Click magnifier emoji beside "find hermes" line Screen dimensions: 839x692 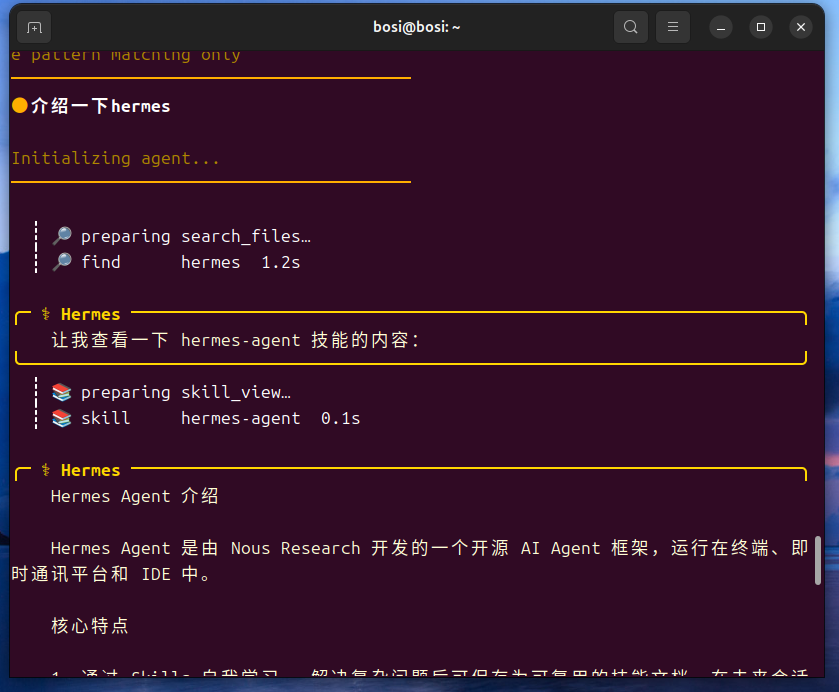[x=62, y=262]
